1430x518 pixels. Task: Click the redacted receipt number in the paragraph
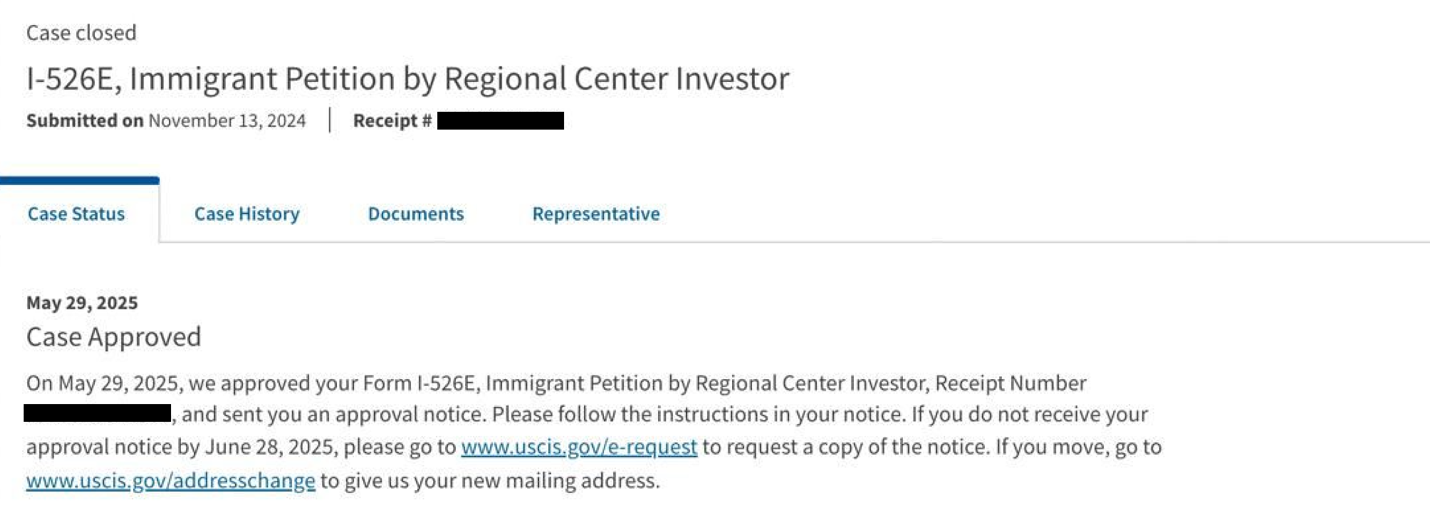click(x=98, y=414)
